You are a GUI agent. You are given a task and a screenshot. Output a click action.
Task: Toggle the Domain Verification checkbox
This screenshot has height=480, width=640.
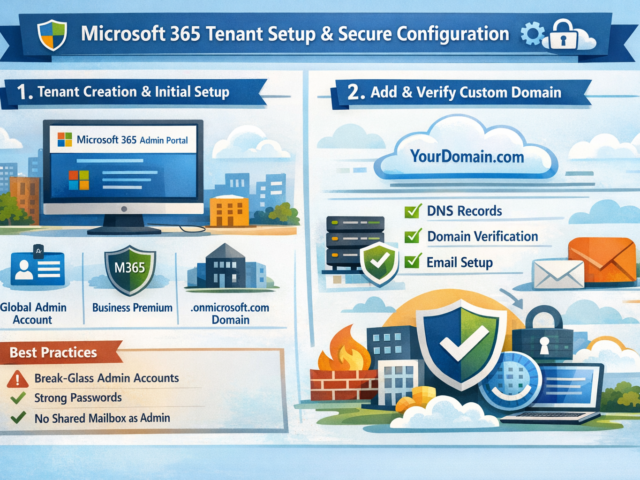point(411,236)
